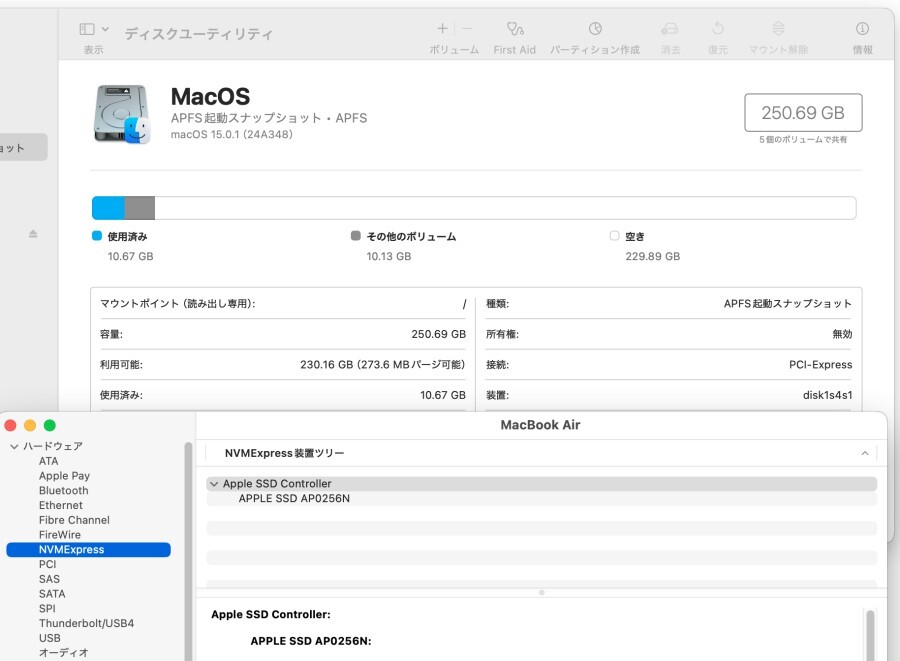Screen dimensions: 900x661
Task: Click the Unmount (マウント解除) toolbar icon
Action: pos(778,30)
